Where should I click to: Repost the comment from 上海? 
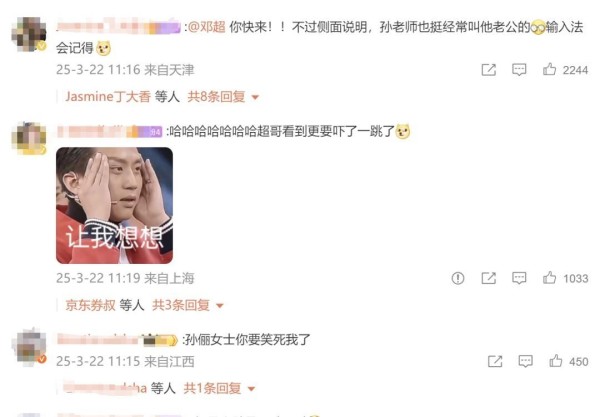(489, 278)
